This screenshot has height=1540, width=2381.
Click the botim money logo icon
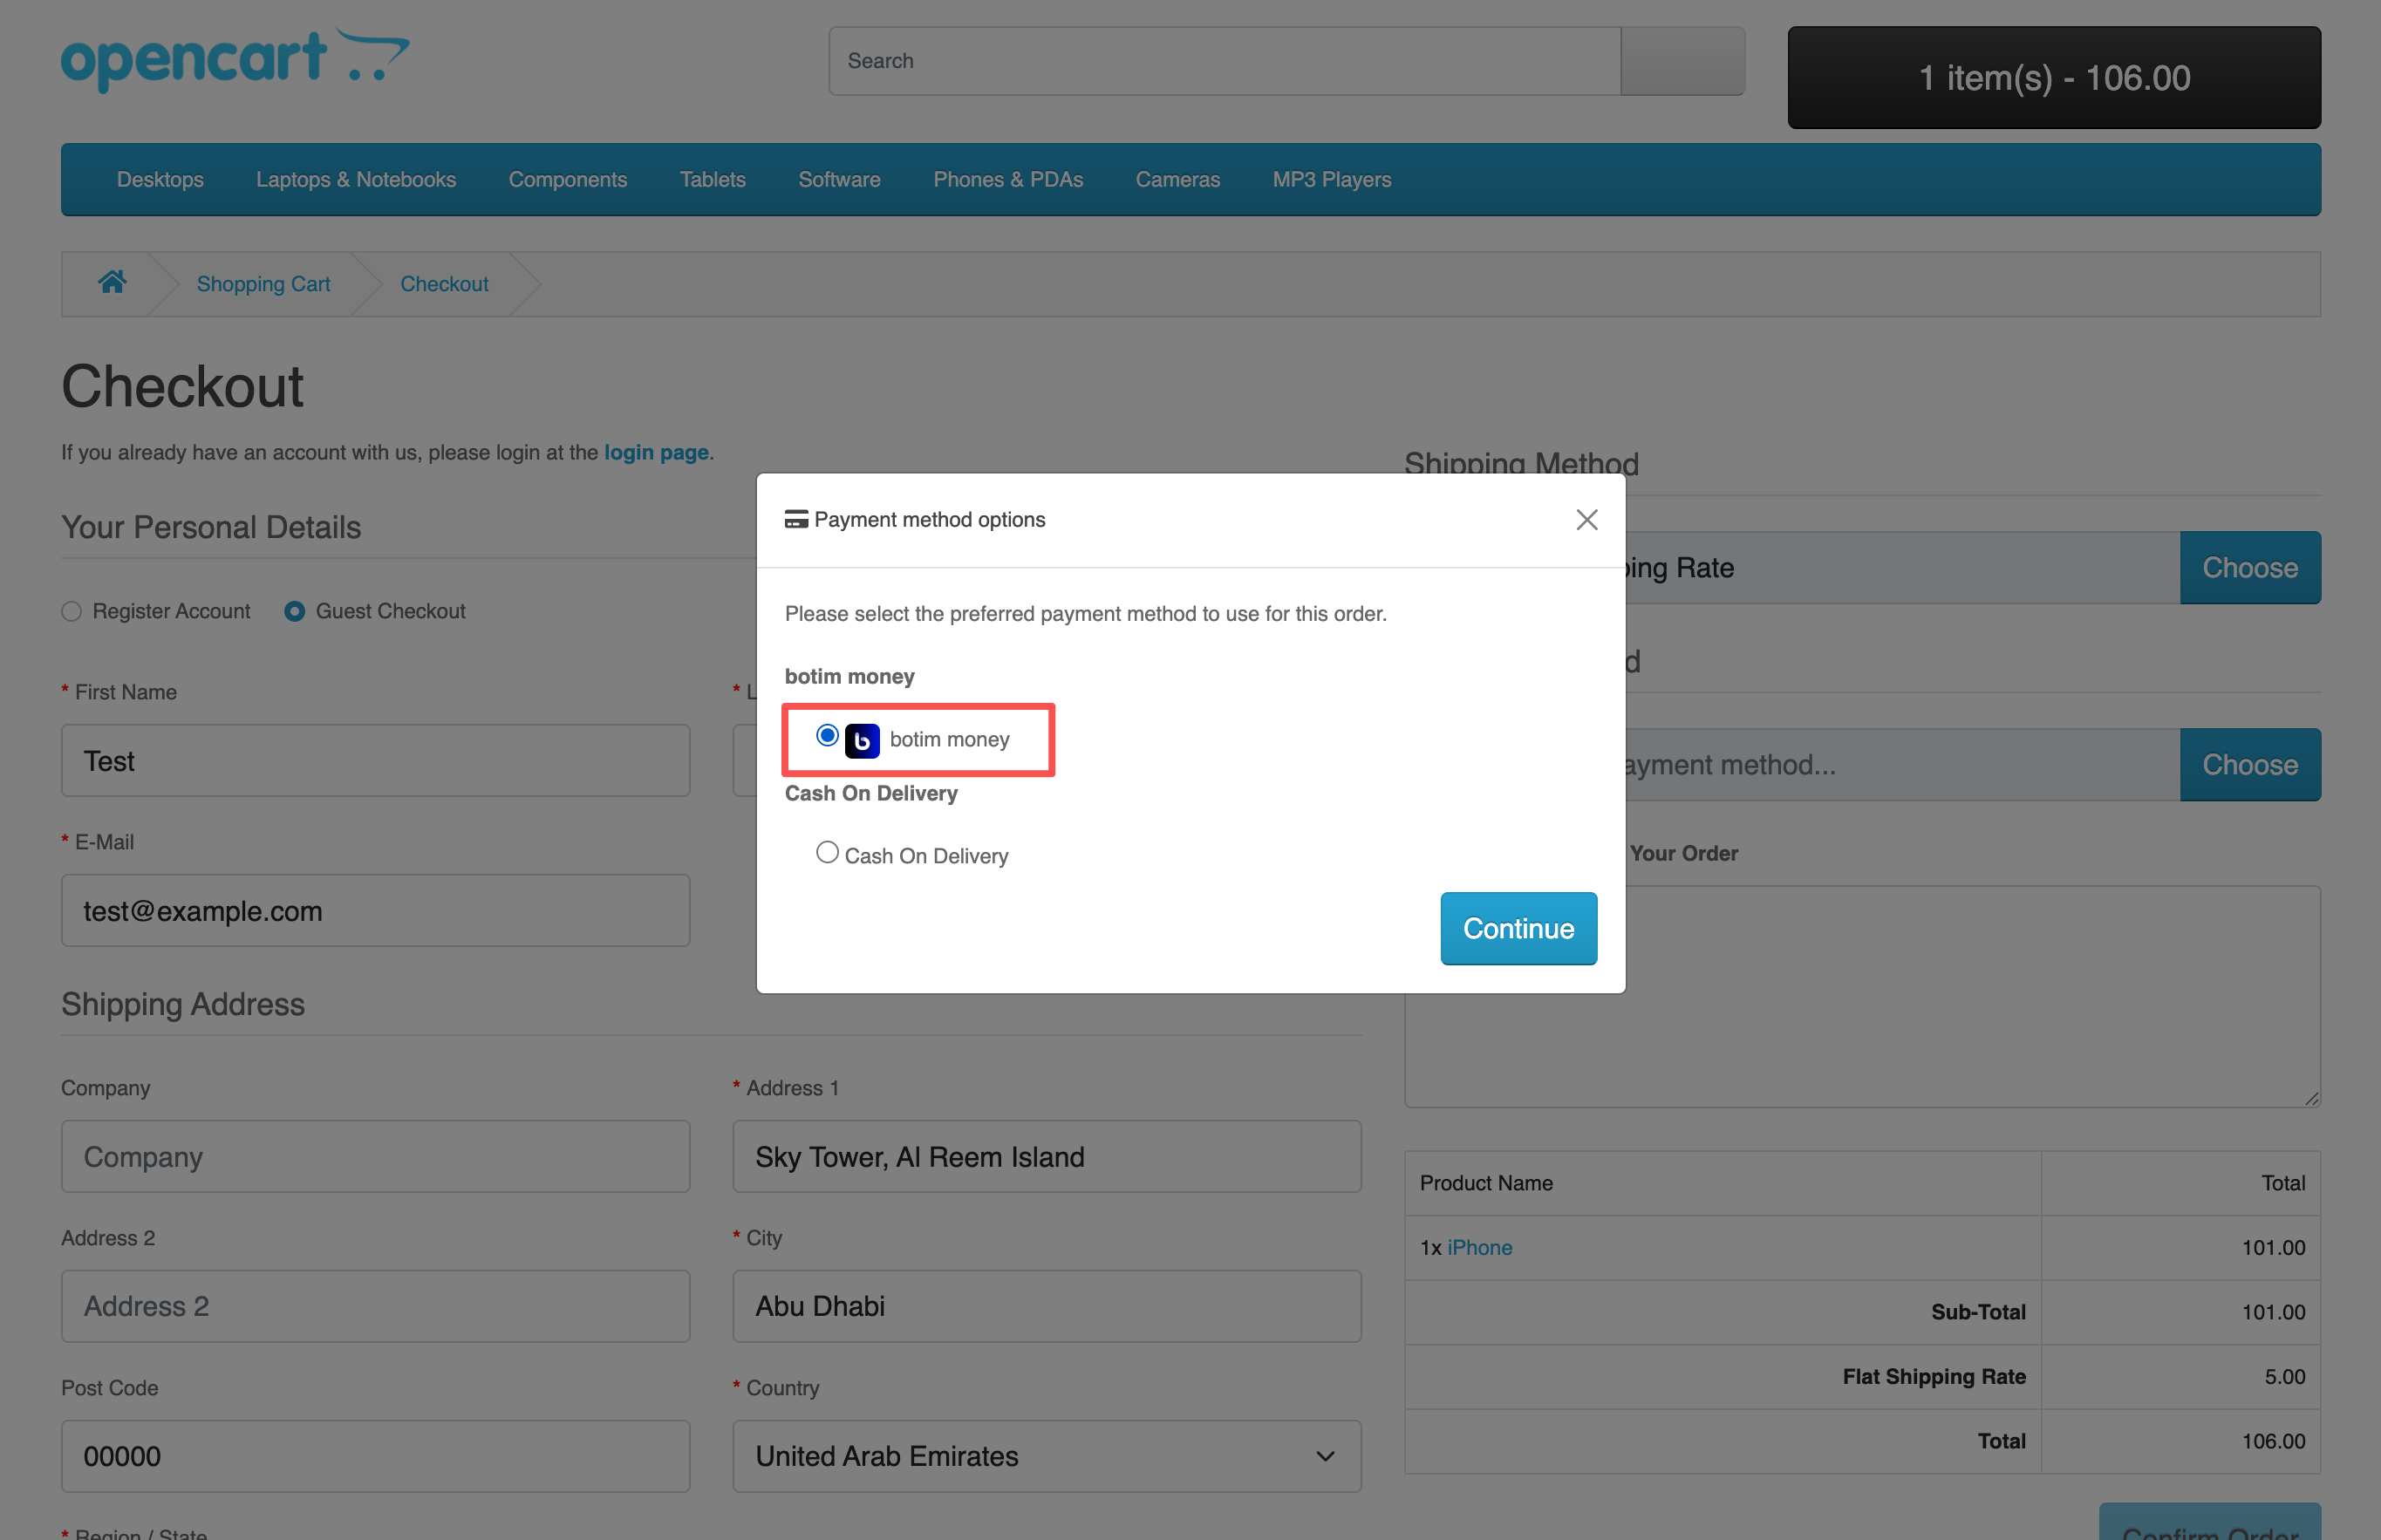tap(862, 740)
